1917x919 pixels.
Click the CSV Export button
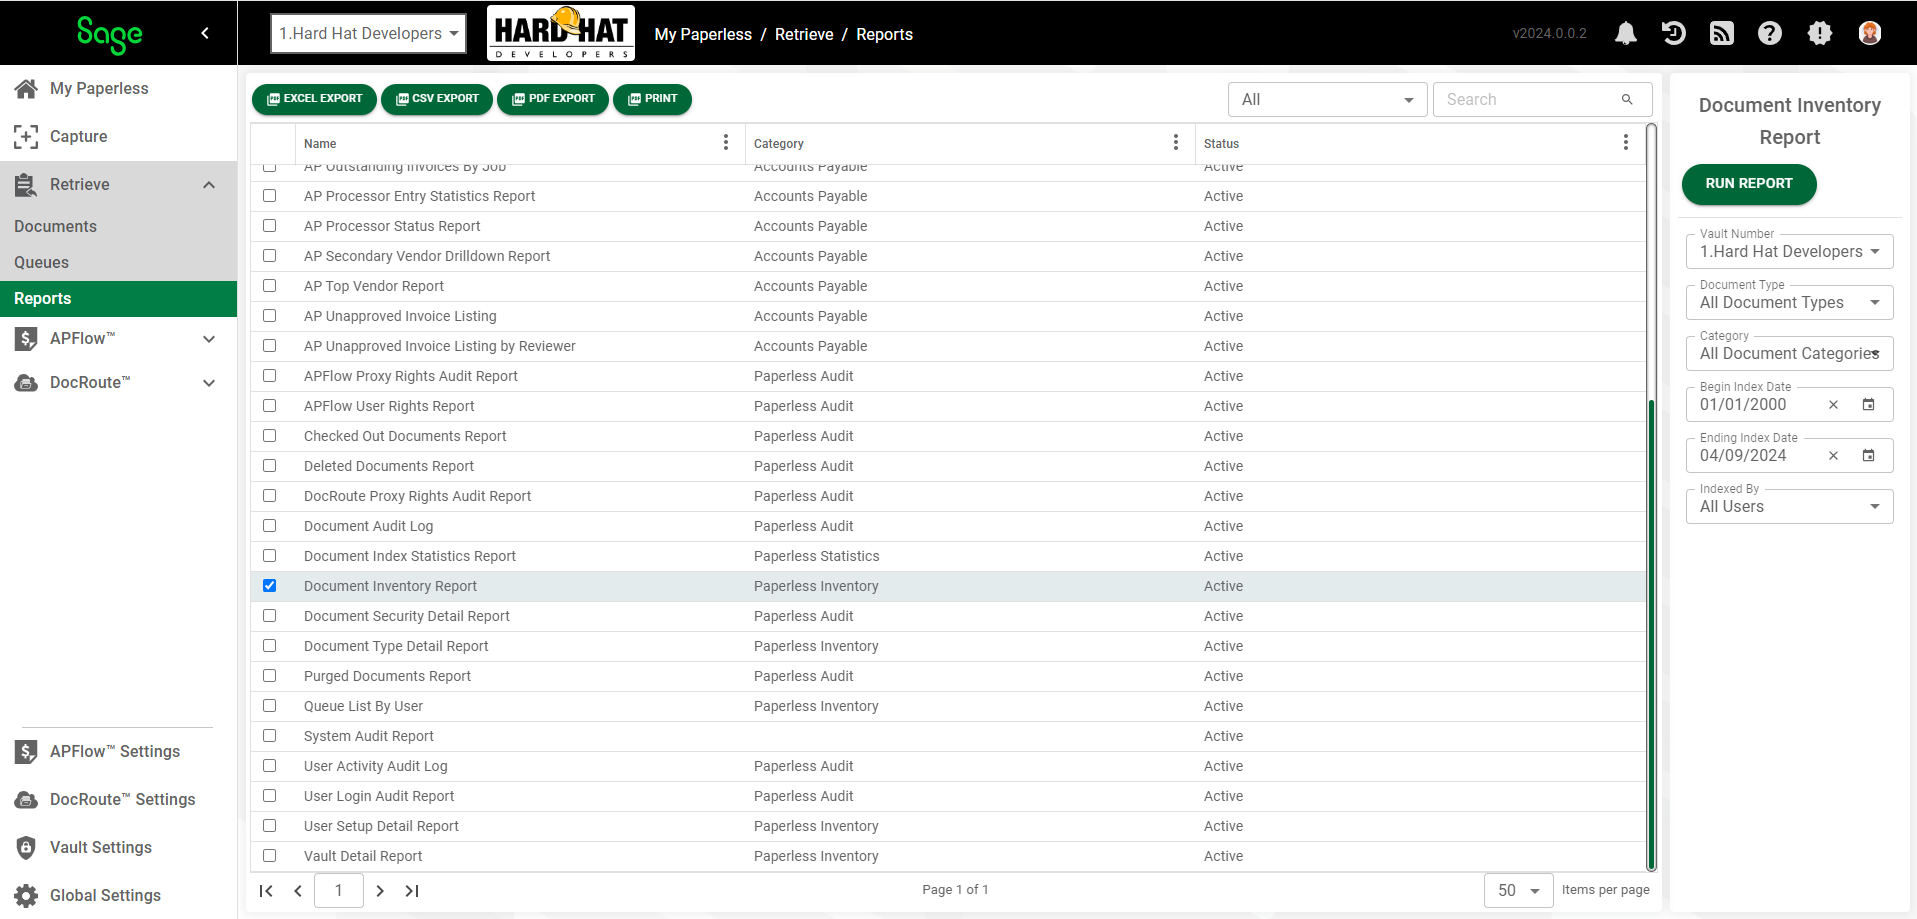point(437,99)
